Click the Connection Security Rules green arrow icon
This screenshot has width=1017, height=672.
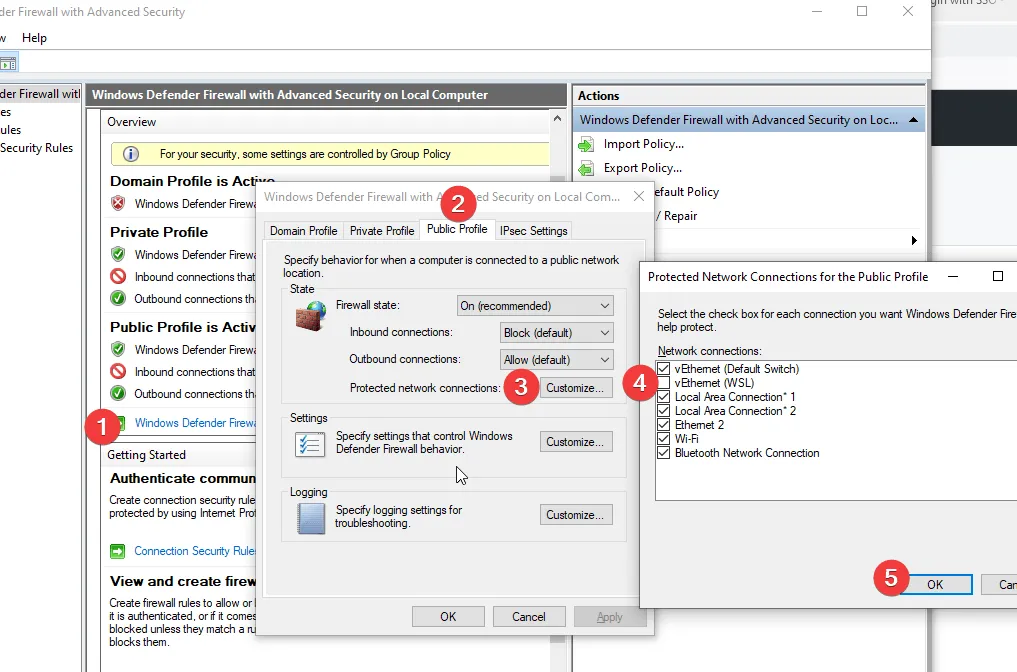[x=117, y=551]
